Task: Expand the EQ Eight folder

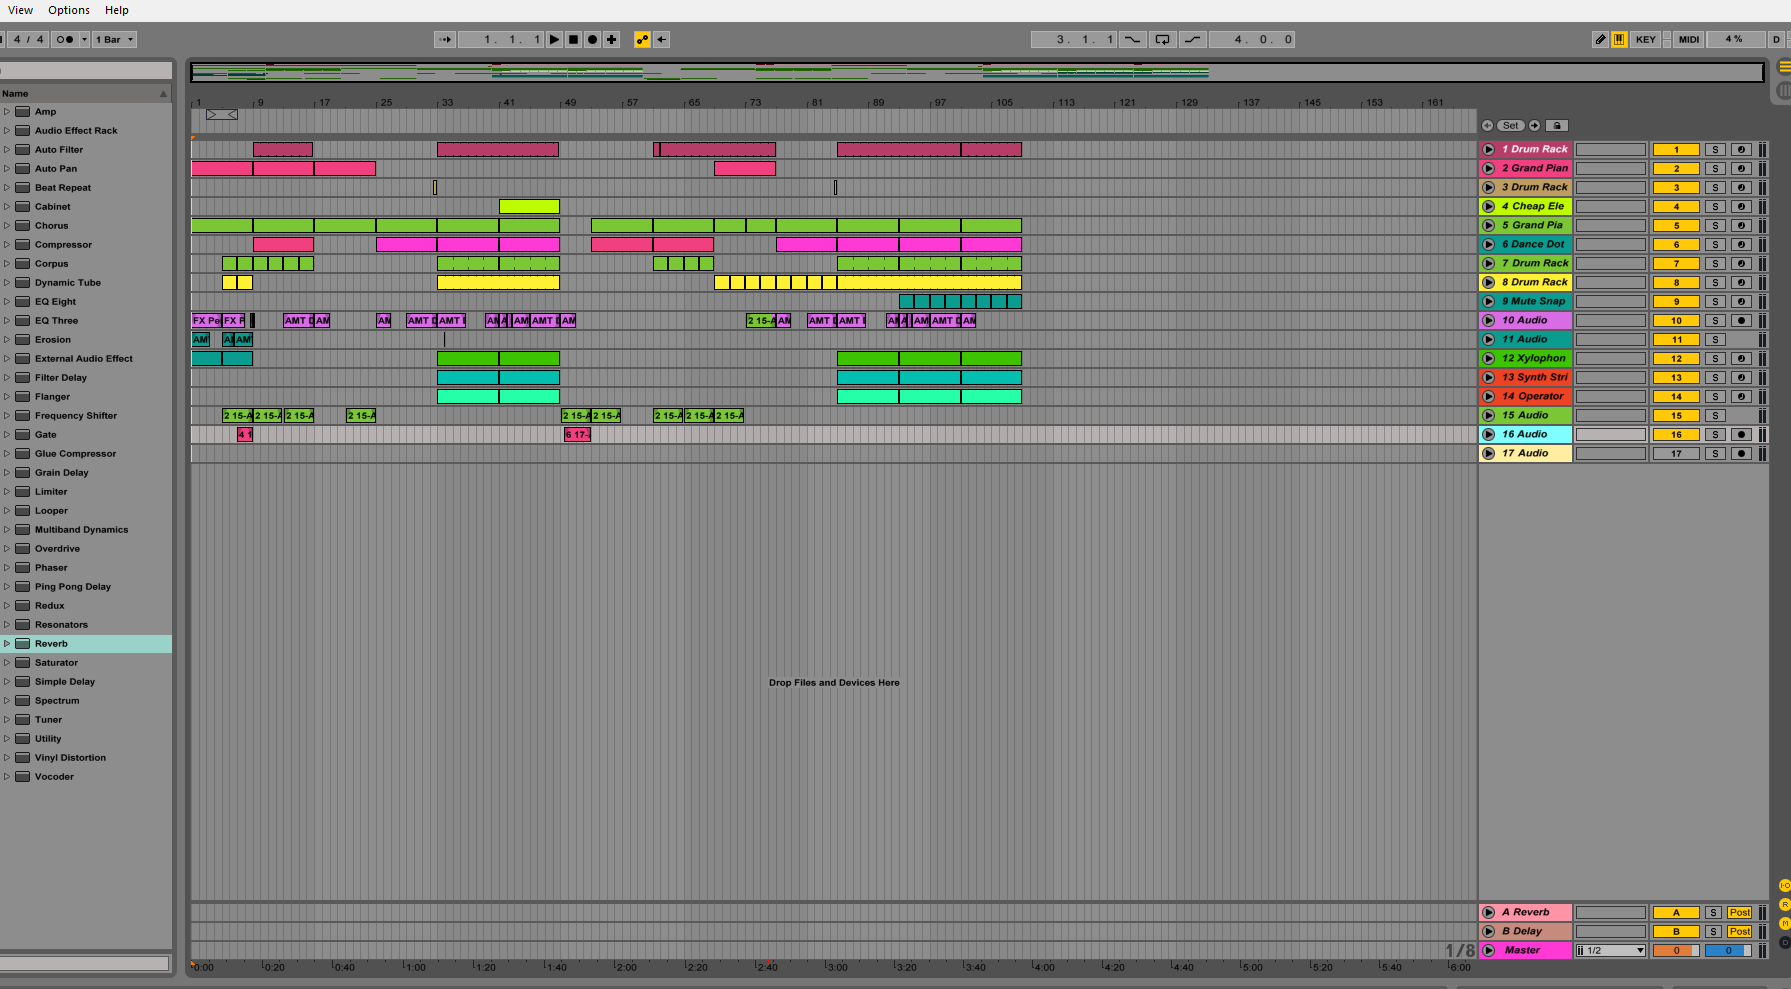Action: (7, 302)
